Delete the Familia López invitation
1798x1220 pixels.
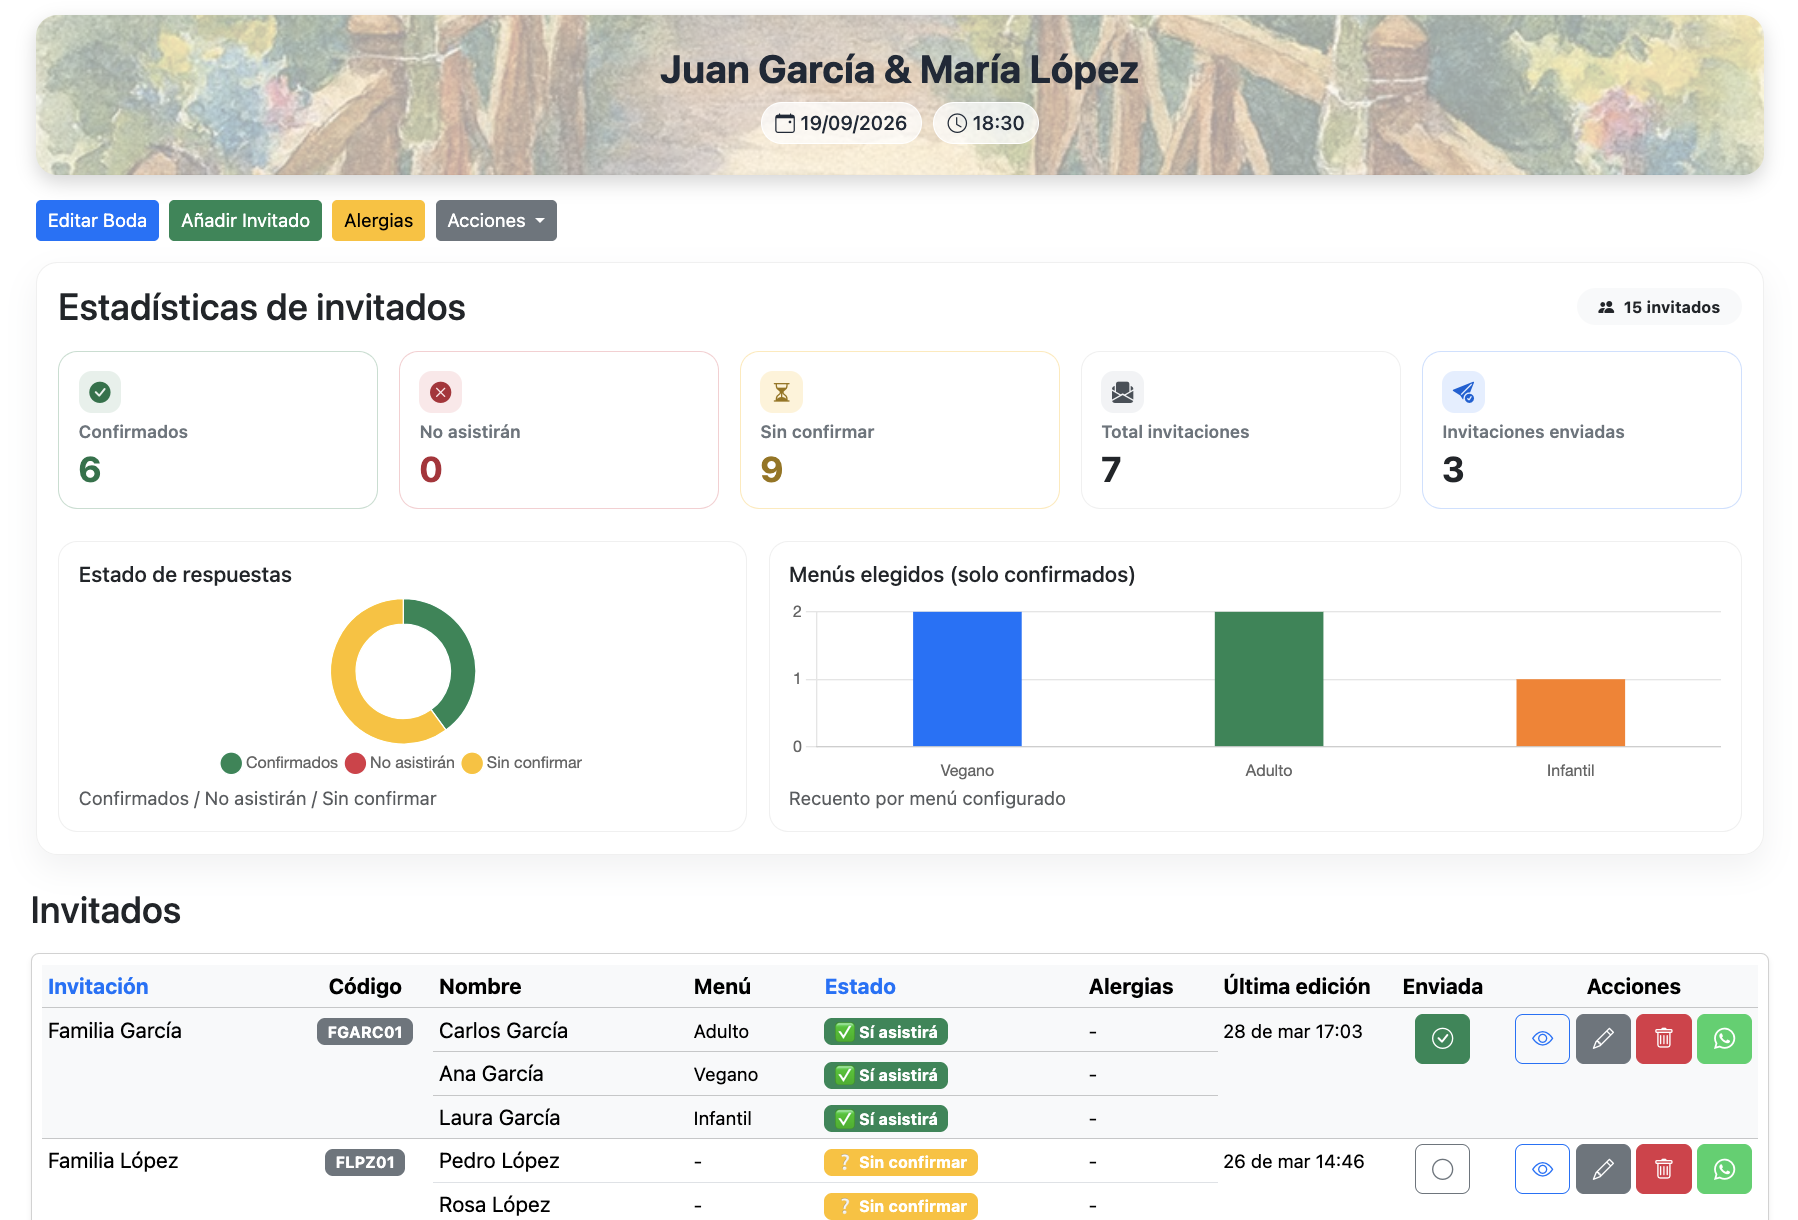[x=1663, y=1169]
